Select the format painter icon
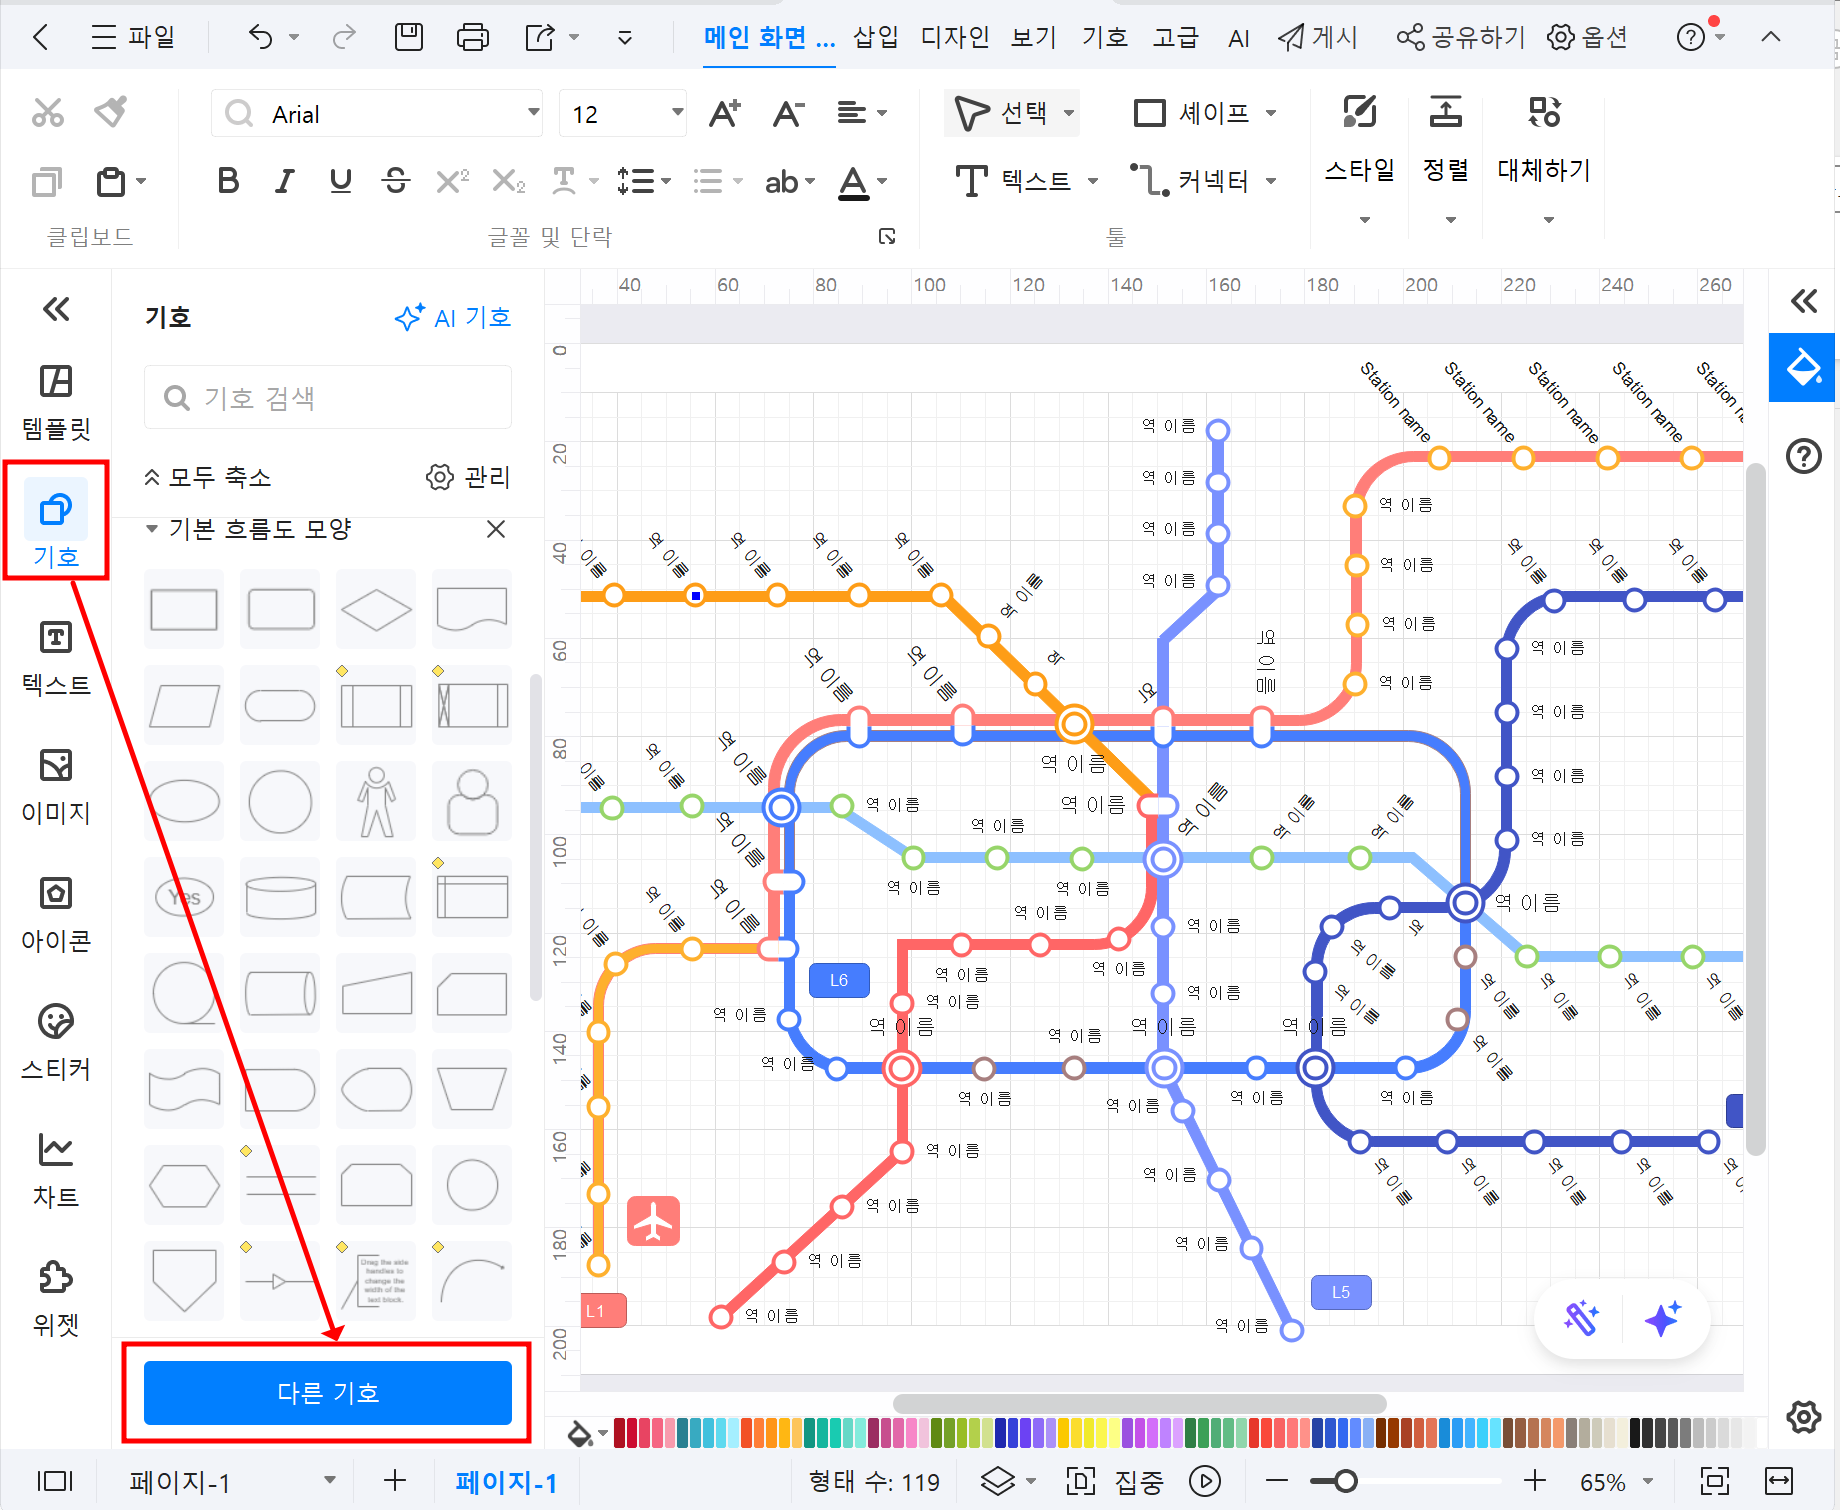This screenshot has width=1840, height=1510. coord(111,112)
